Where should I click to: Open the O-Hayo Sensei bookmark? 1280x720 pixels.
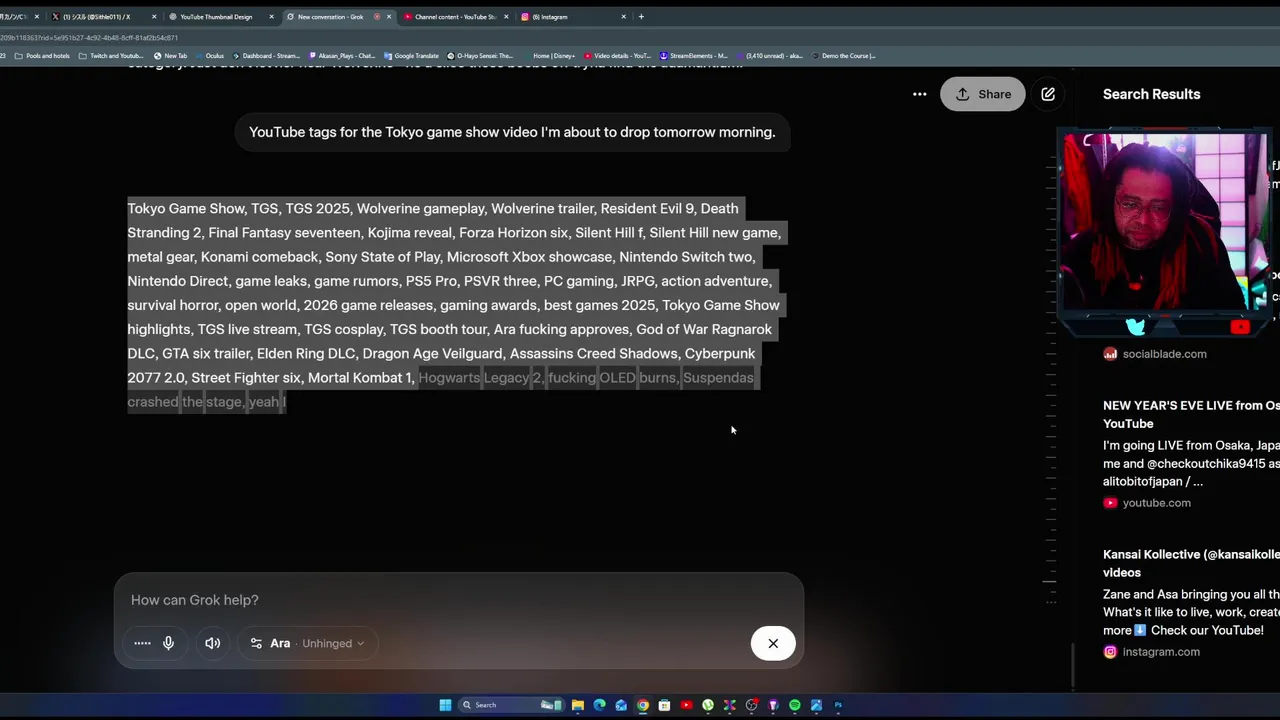coord(480,56)
